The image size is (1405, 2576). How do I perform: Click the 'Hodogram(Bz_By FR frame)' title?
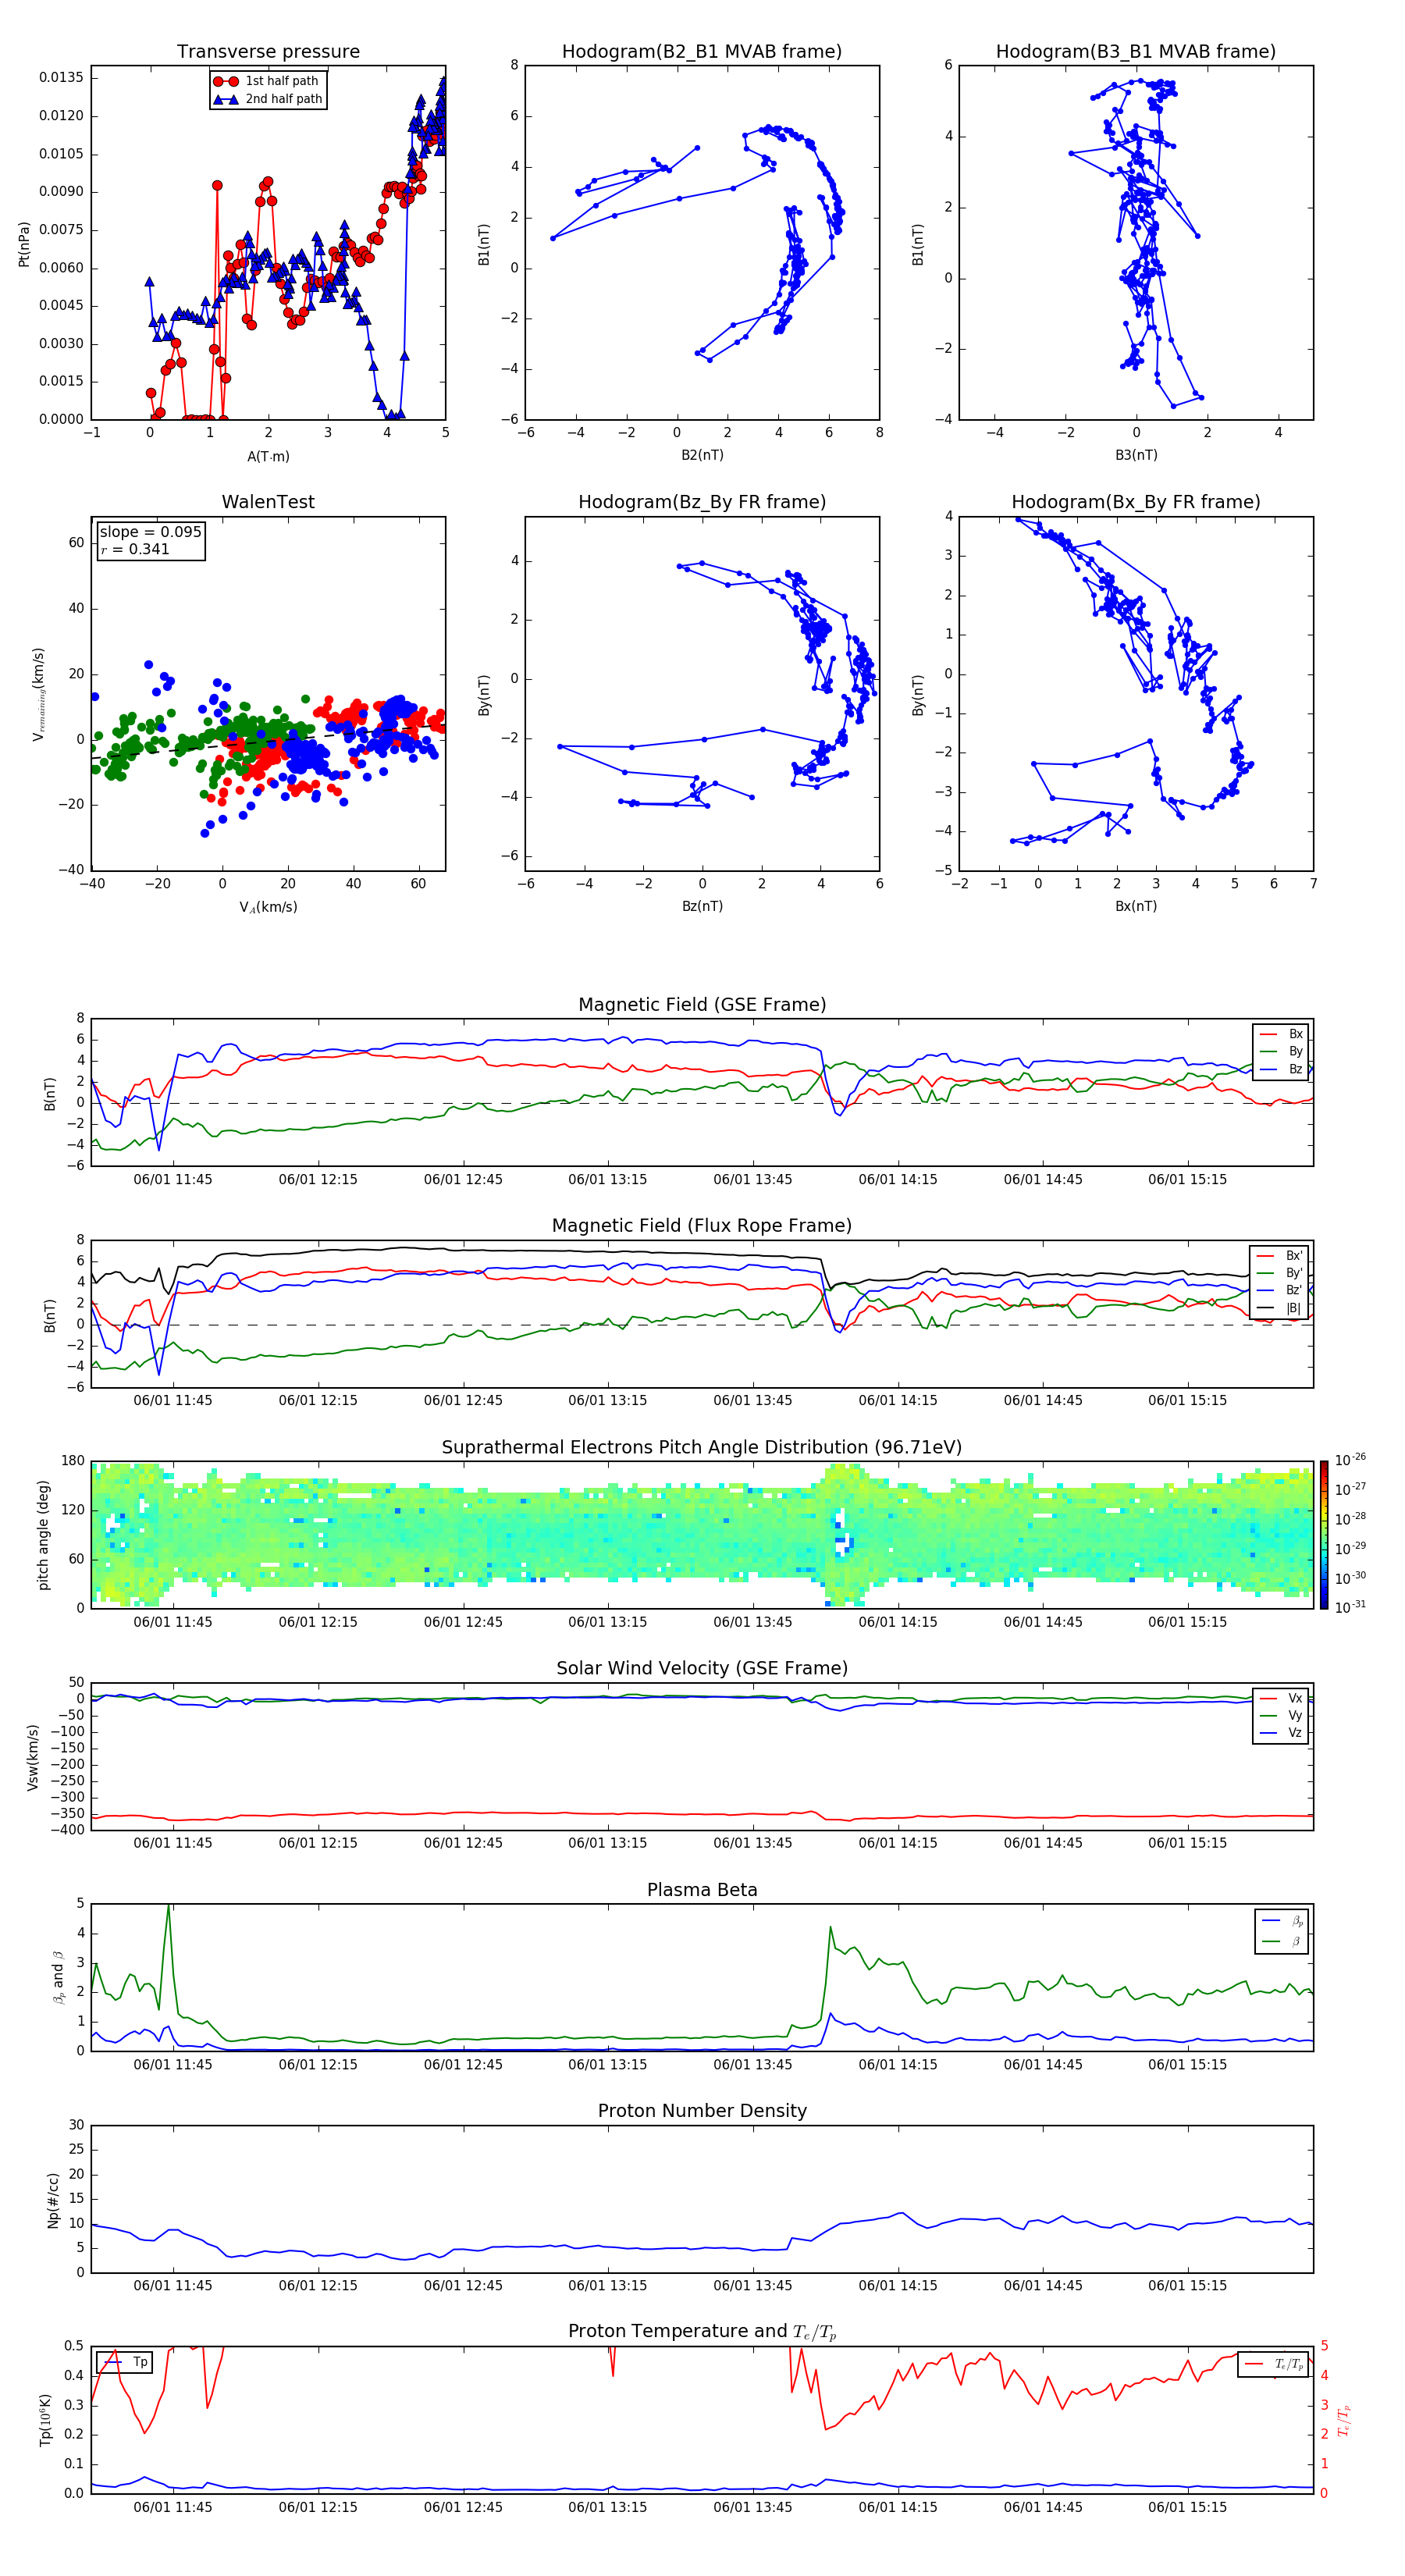702,502
